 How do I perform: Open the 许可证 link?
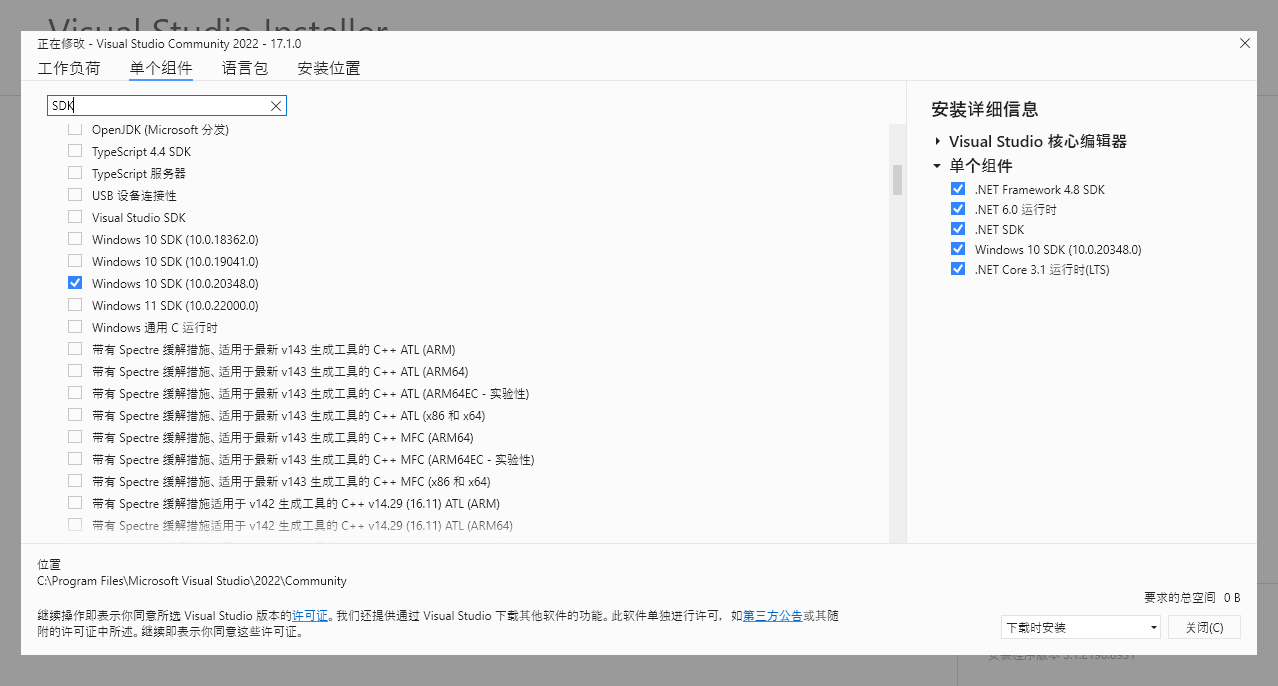(x=310, y=616)
